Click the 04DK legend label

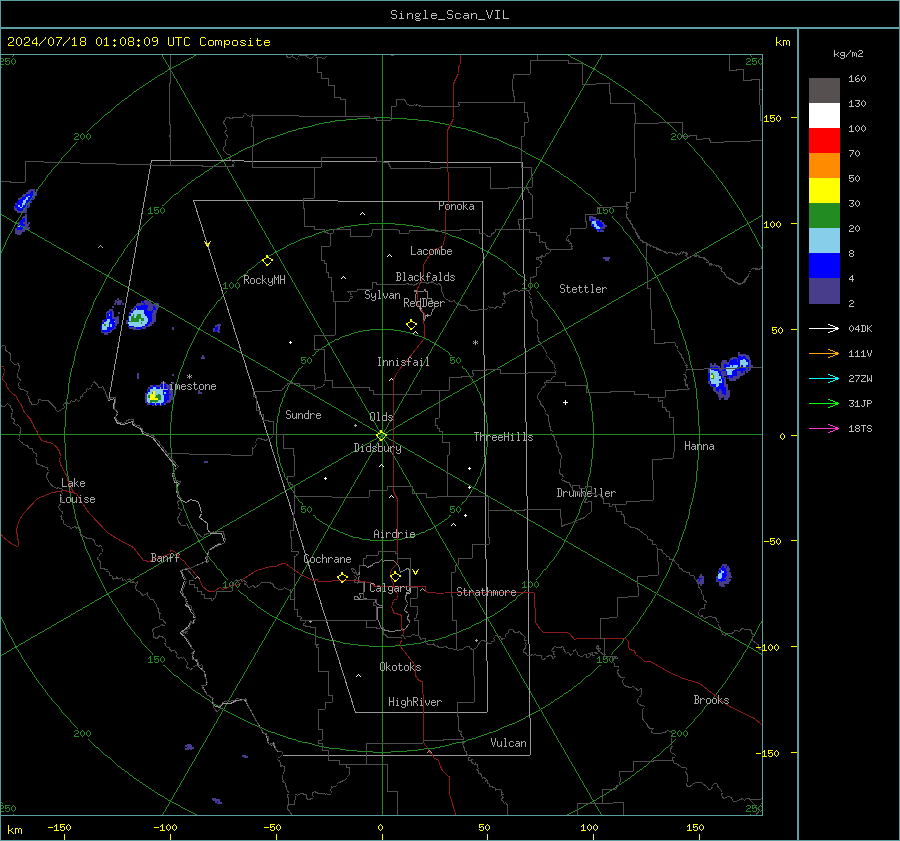click(860, 329)
